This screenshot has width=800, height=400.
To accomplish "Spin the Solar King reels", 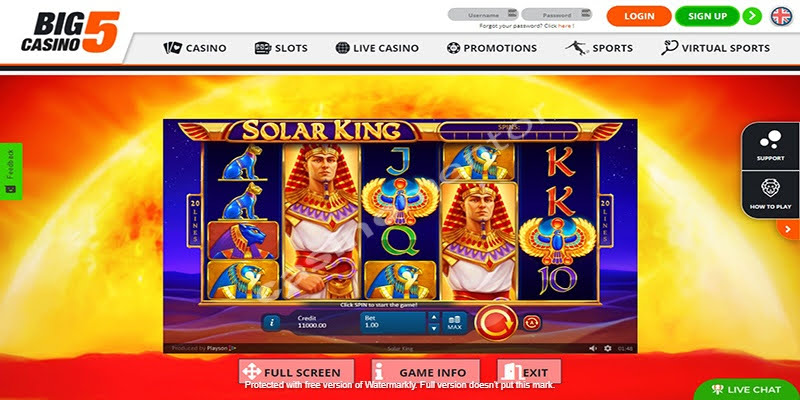I will click(496, 322).
